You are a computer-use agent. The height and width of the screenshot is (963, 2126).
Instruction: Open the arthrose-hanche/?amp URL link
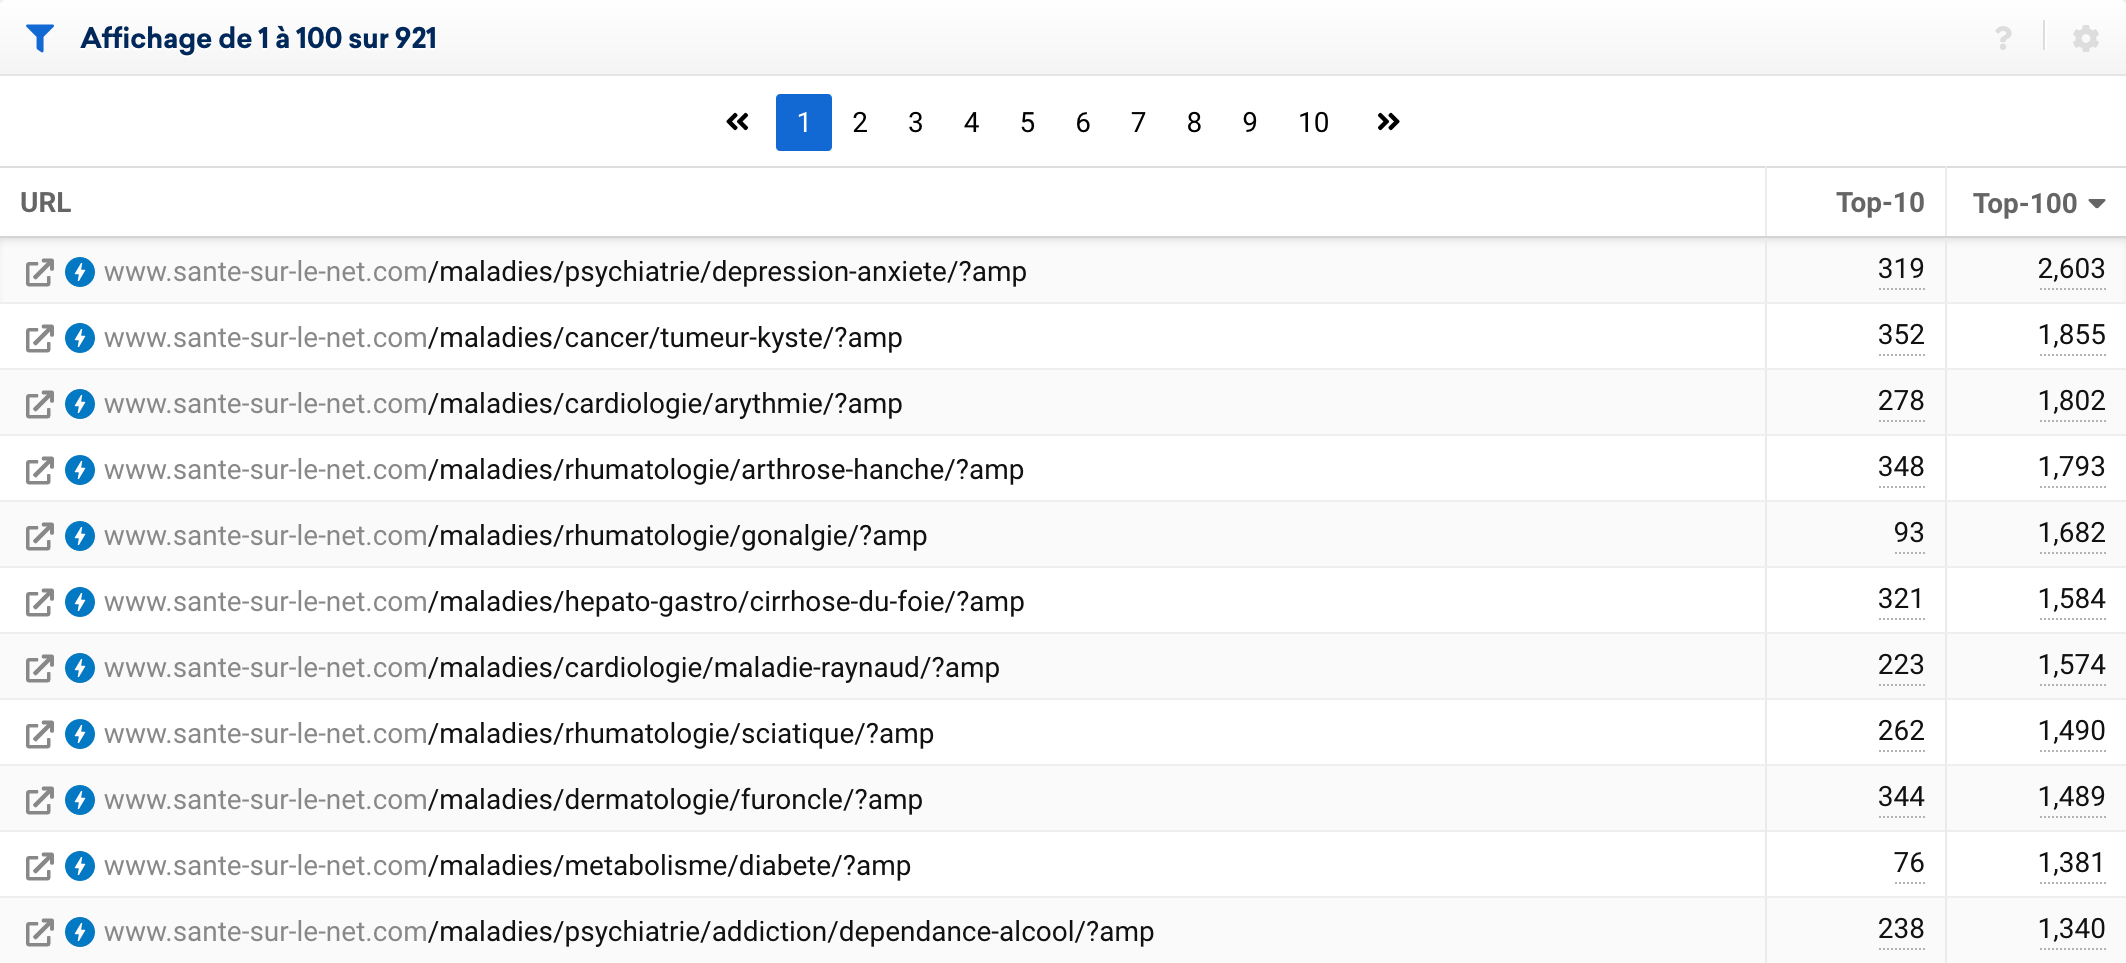click(x=564, y=470)
